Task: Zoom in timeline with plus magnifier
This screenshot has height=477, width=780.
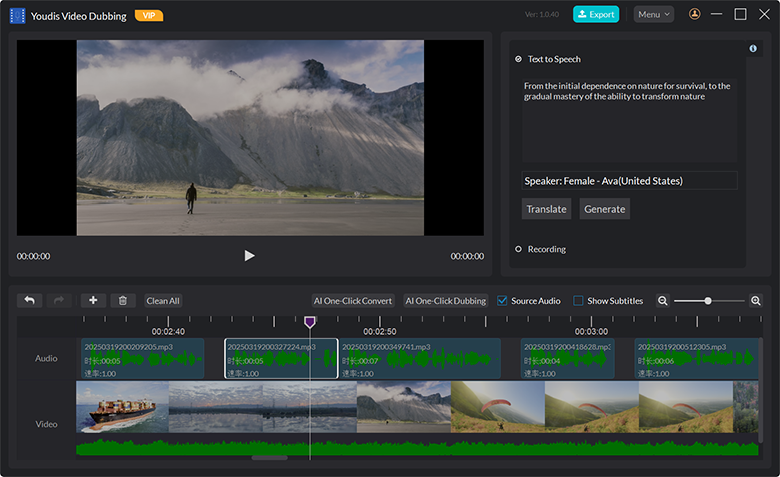Action: coord(756,300)
